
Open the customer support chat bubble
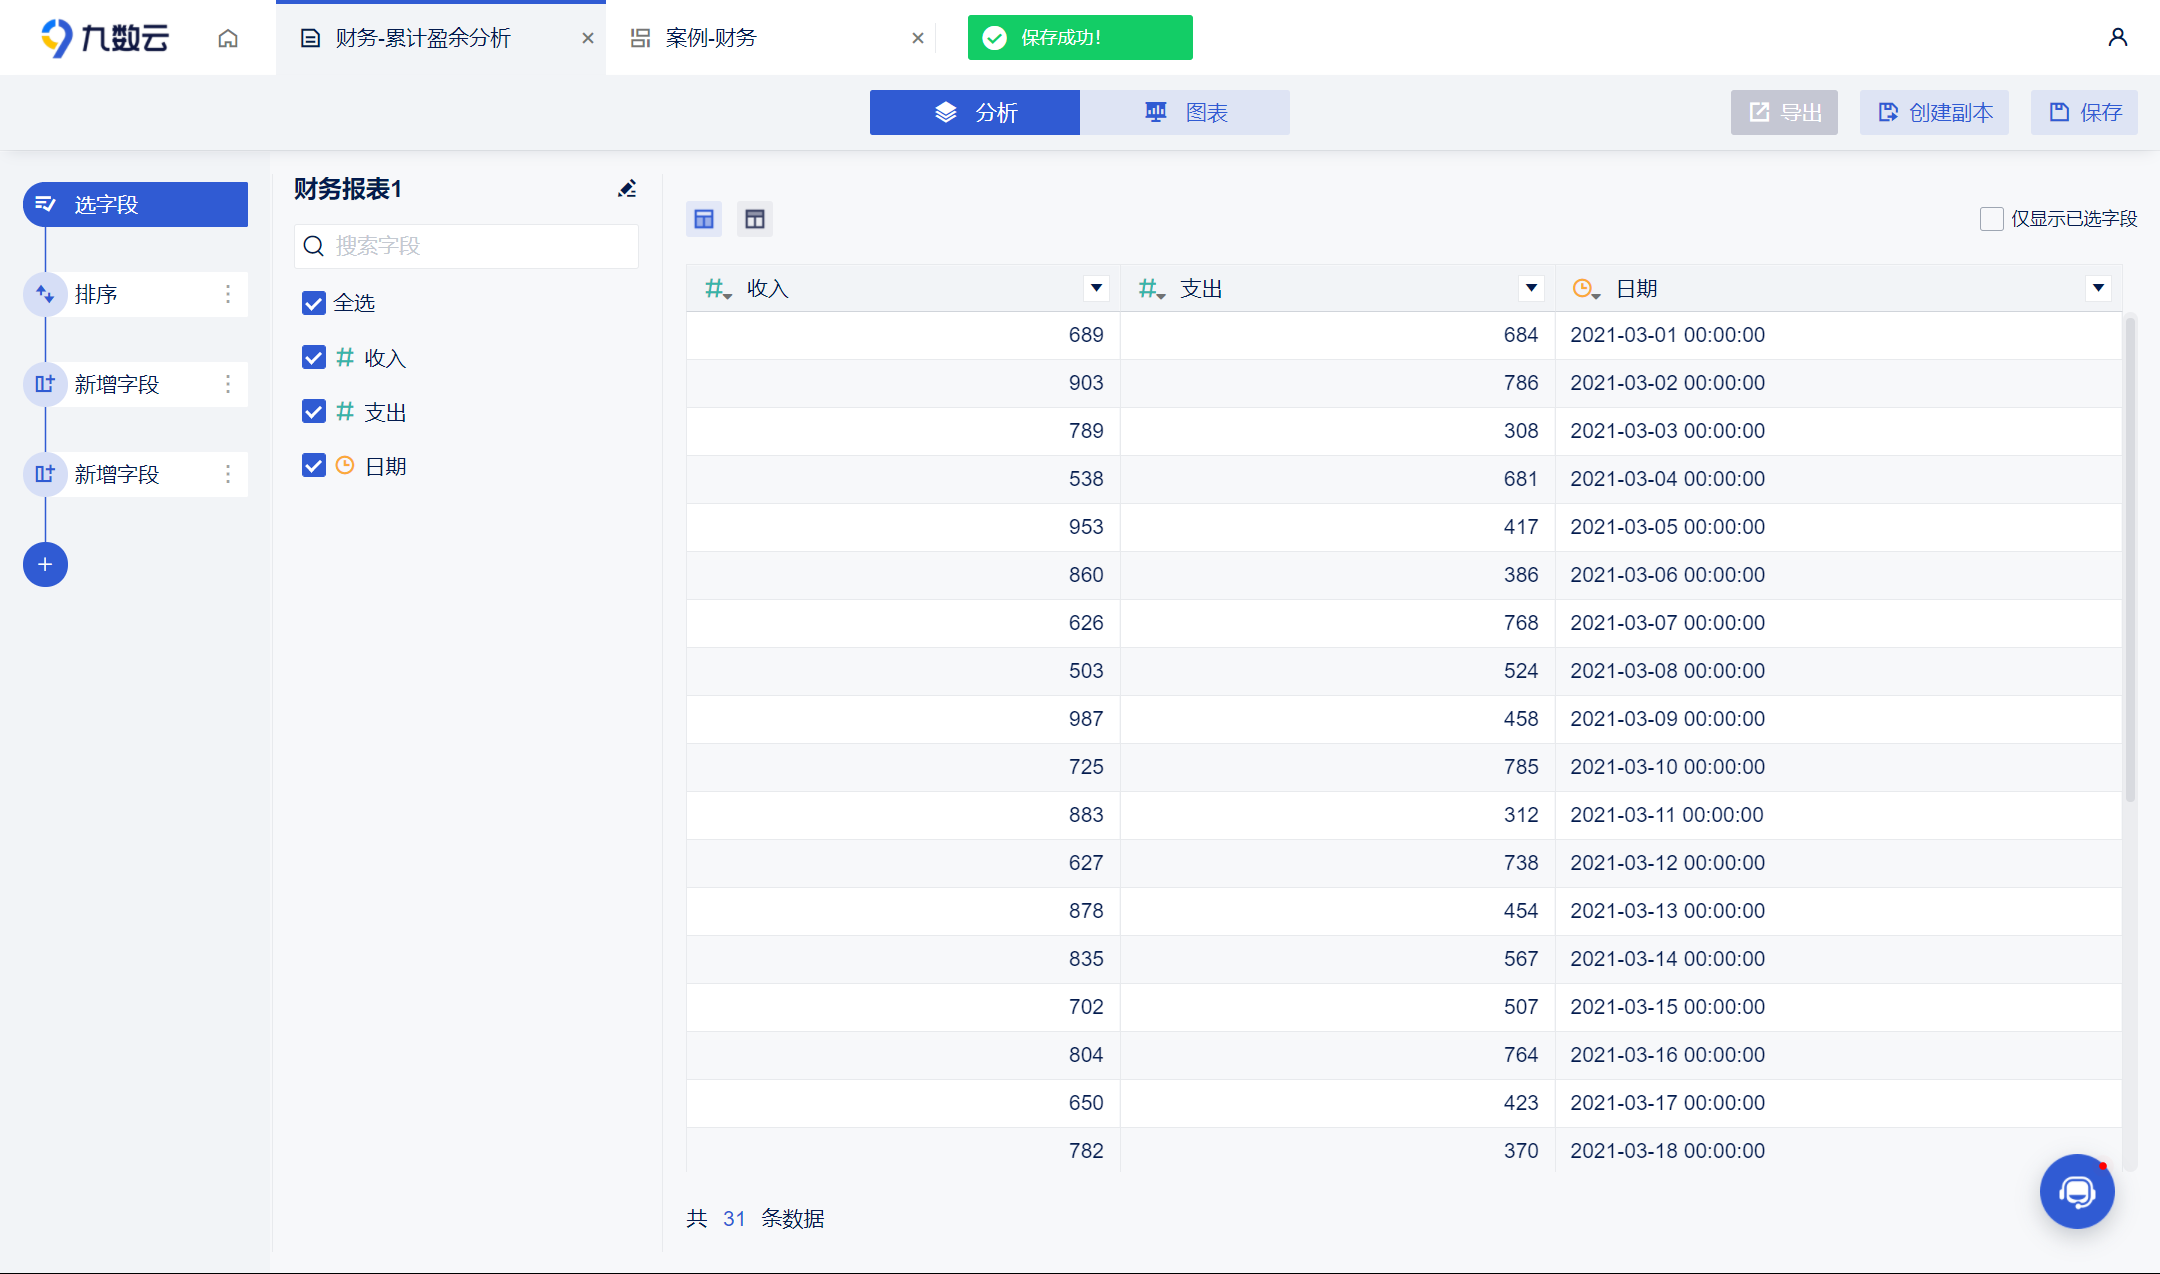tap(2076, 1191)
